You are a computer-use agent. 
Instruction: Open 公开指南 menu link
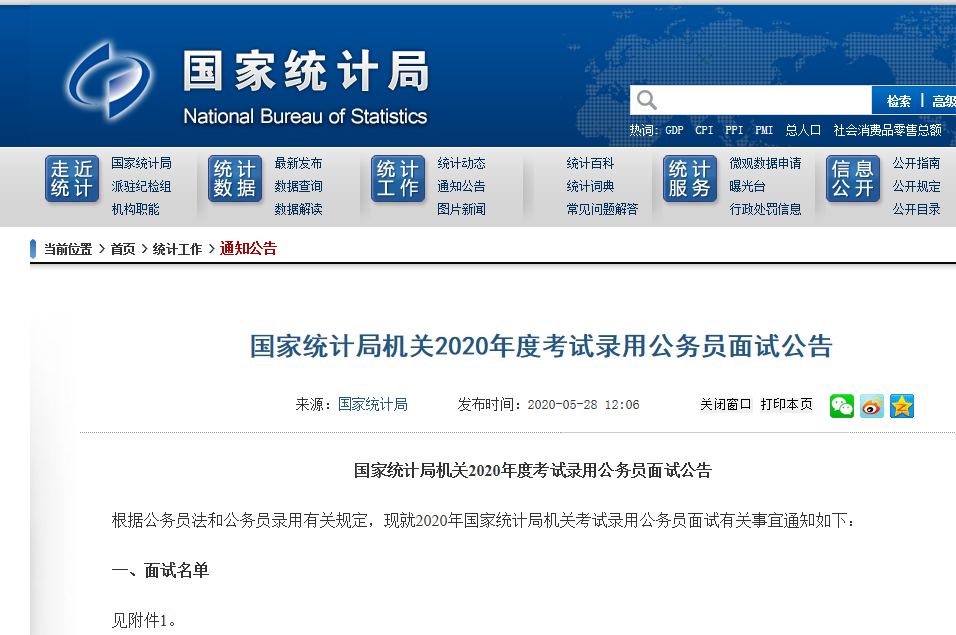pyautogui.click(x=916, y=163)
